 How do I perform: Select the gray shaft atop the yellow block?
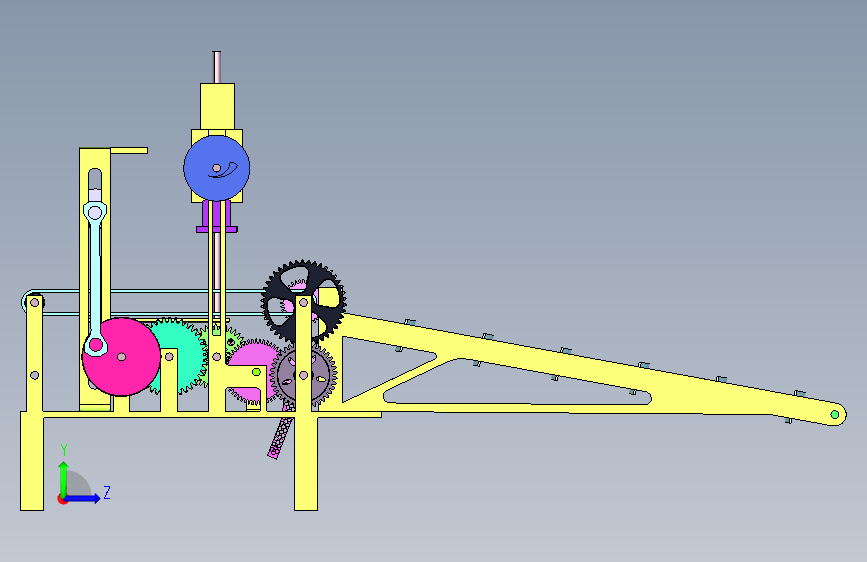click(217, 67)
